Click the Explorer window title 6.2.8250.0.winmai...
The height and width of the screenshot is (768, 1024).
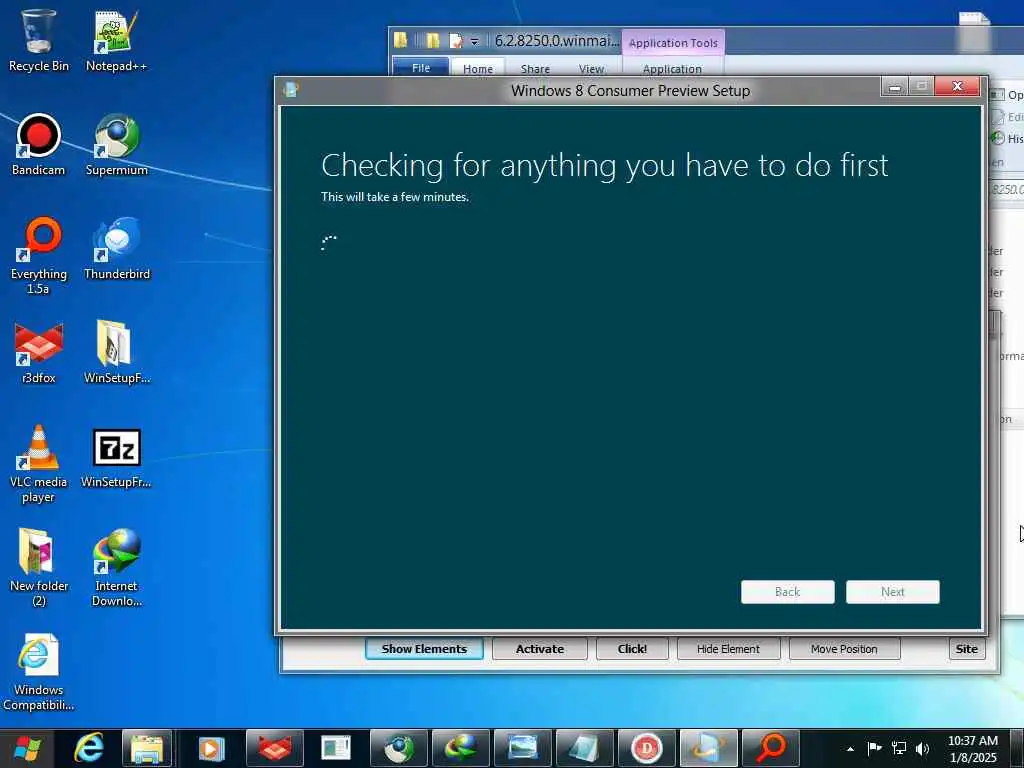click(x=556, y=40)
